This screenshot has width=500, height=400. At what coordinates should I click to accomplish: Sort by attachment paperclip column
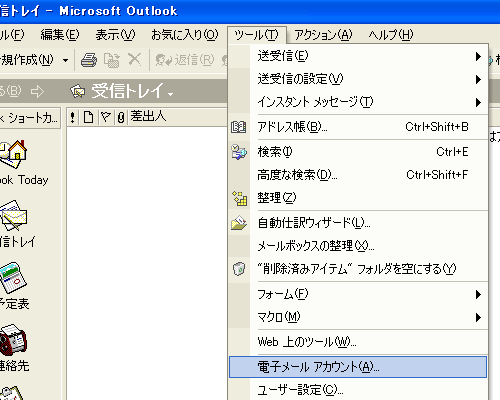[121, 117]
